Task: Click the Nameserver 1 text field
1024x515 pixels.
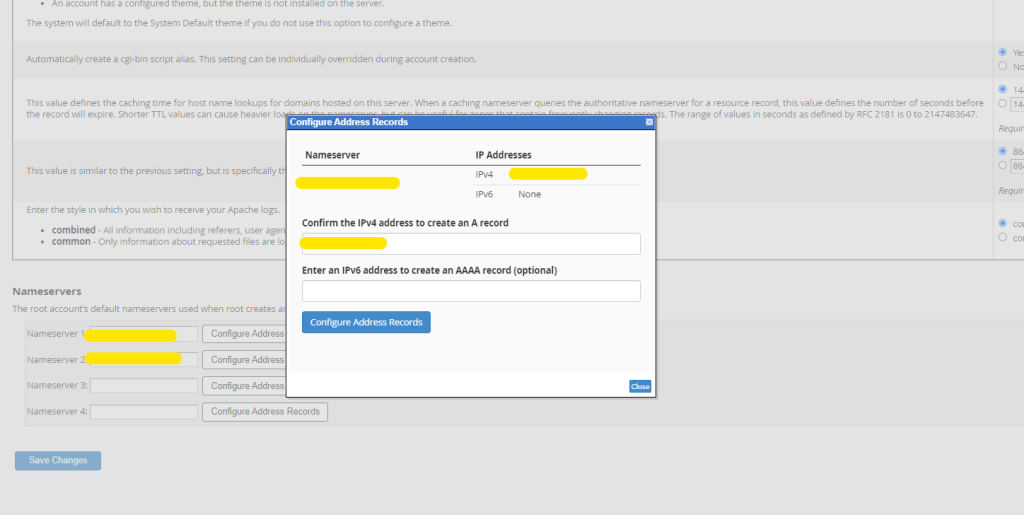Action: [143, 334]
